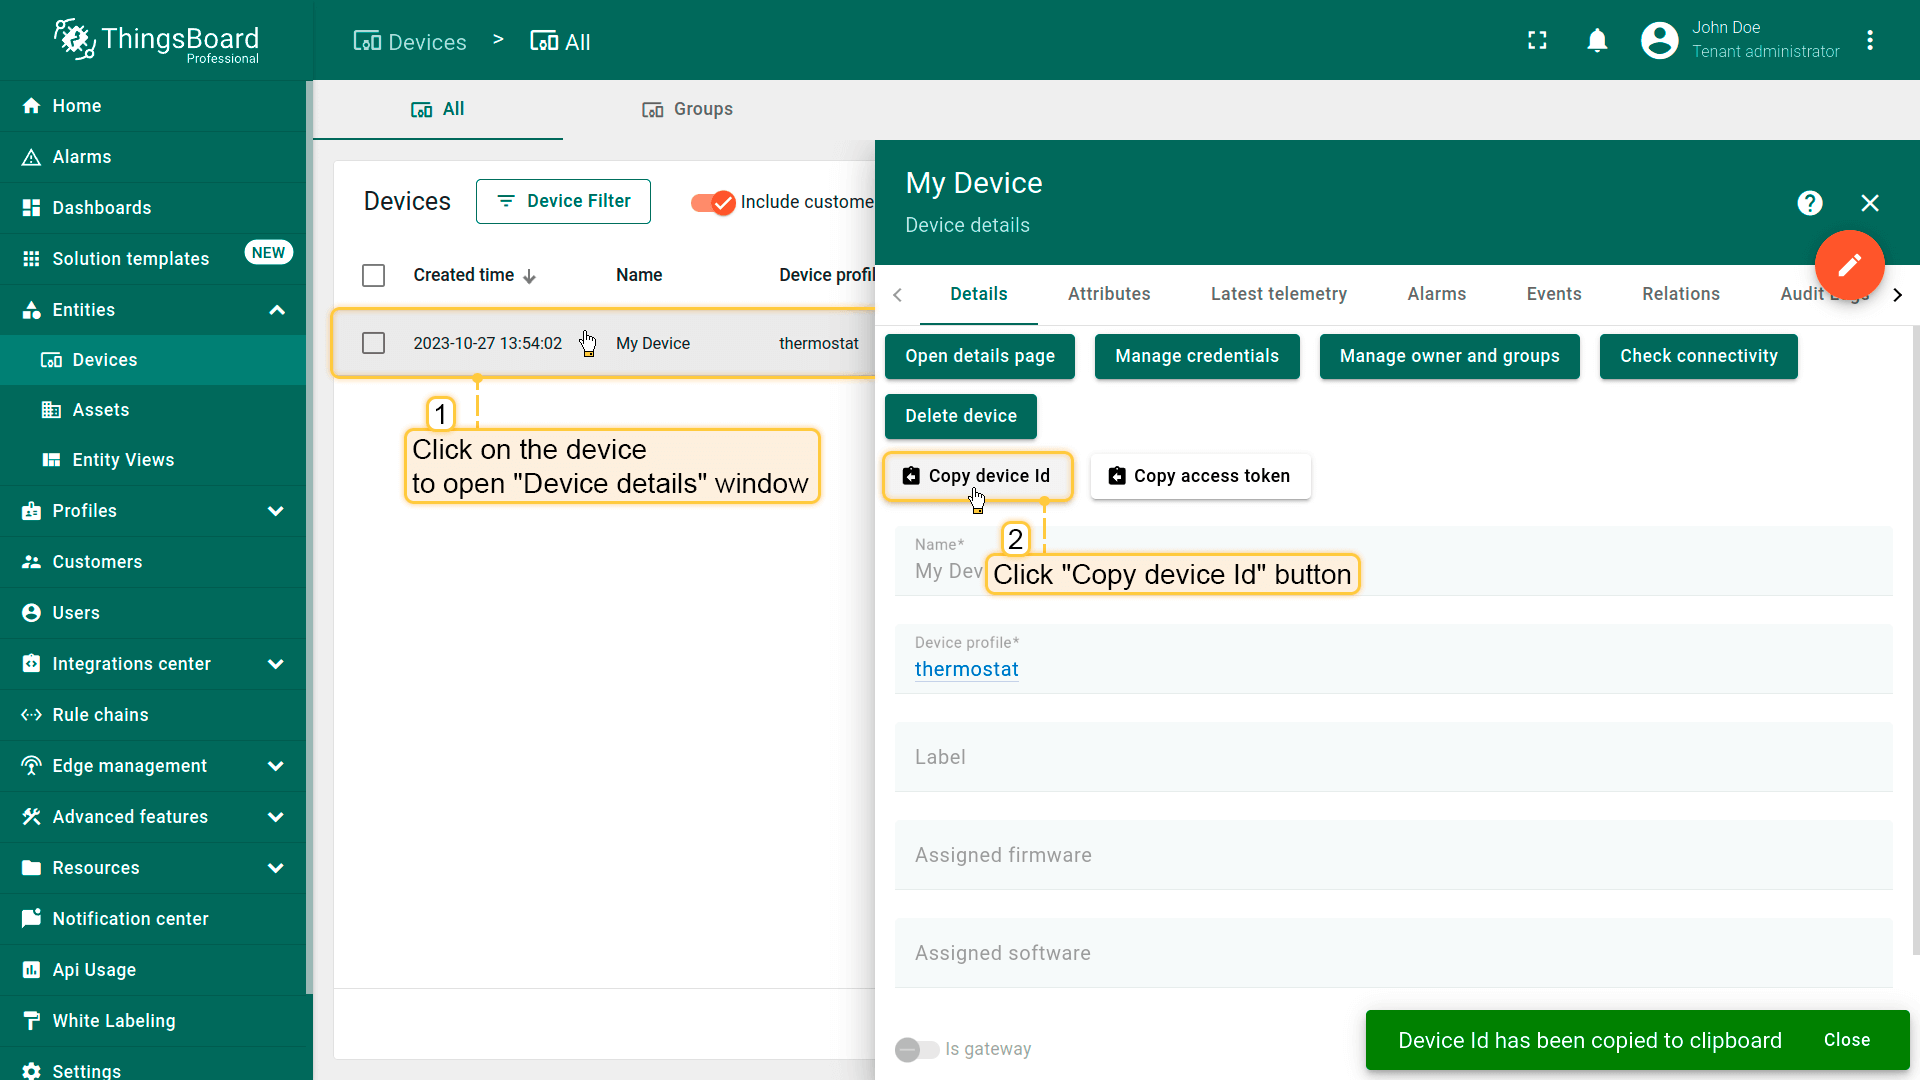Tick the My Device row checkbox
Image resolution: width=1920 pixels, height=1080 pixels.
click(x=373, y=343)
